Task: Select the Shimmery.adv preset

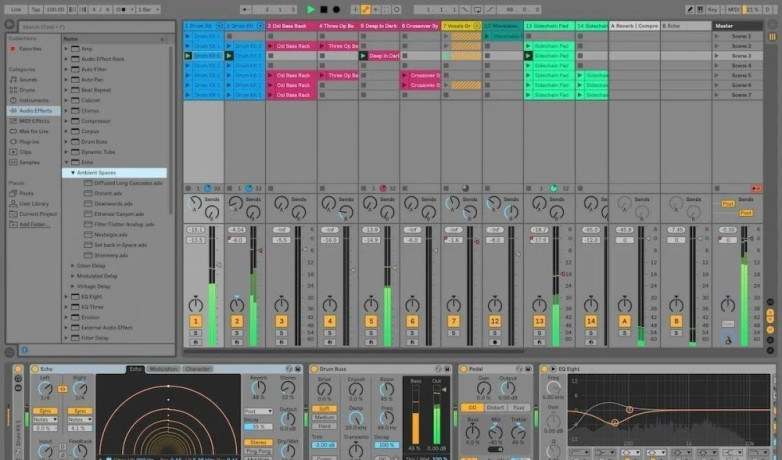Action: tap(111, 255)
